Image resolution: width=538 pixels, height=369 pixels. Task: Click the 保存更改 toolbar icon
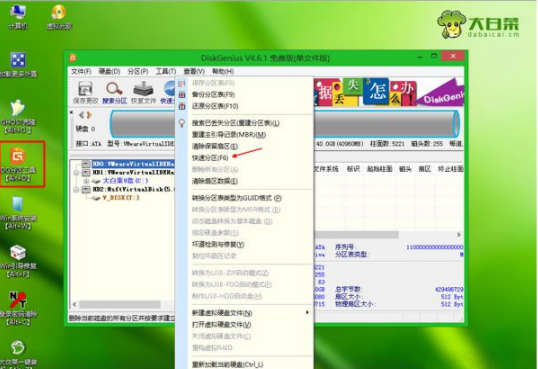pos(85,92)
